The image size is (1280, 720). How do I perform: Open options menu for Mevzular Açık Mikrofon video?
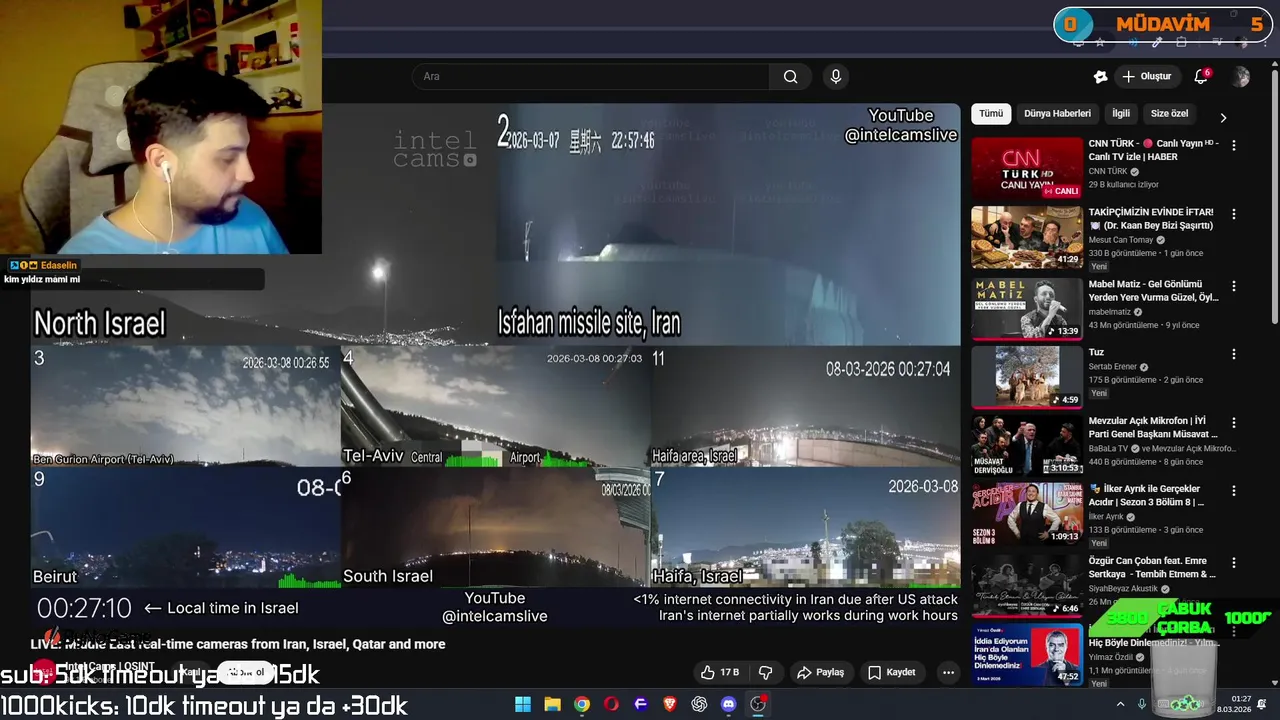tap(1233, 423)
